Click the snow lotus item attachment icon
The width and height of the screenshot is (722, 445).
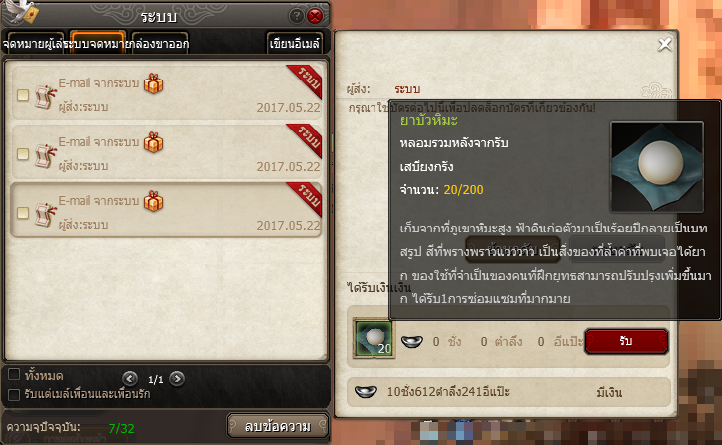coord(373,339)
